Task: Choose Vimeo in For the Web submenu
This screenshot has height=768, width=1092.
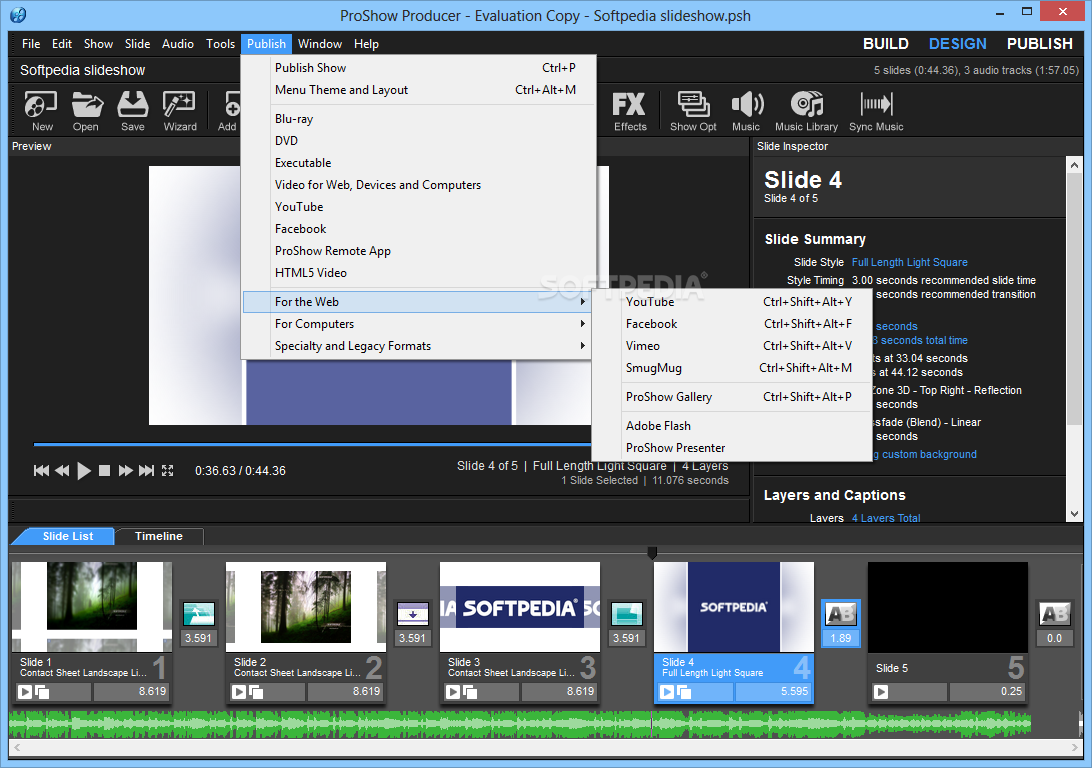Action: coord(731,346)
